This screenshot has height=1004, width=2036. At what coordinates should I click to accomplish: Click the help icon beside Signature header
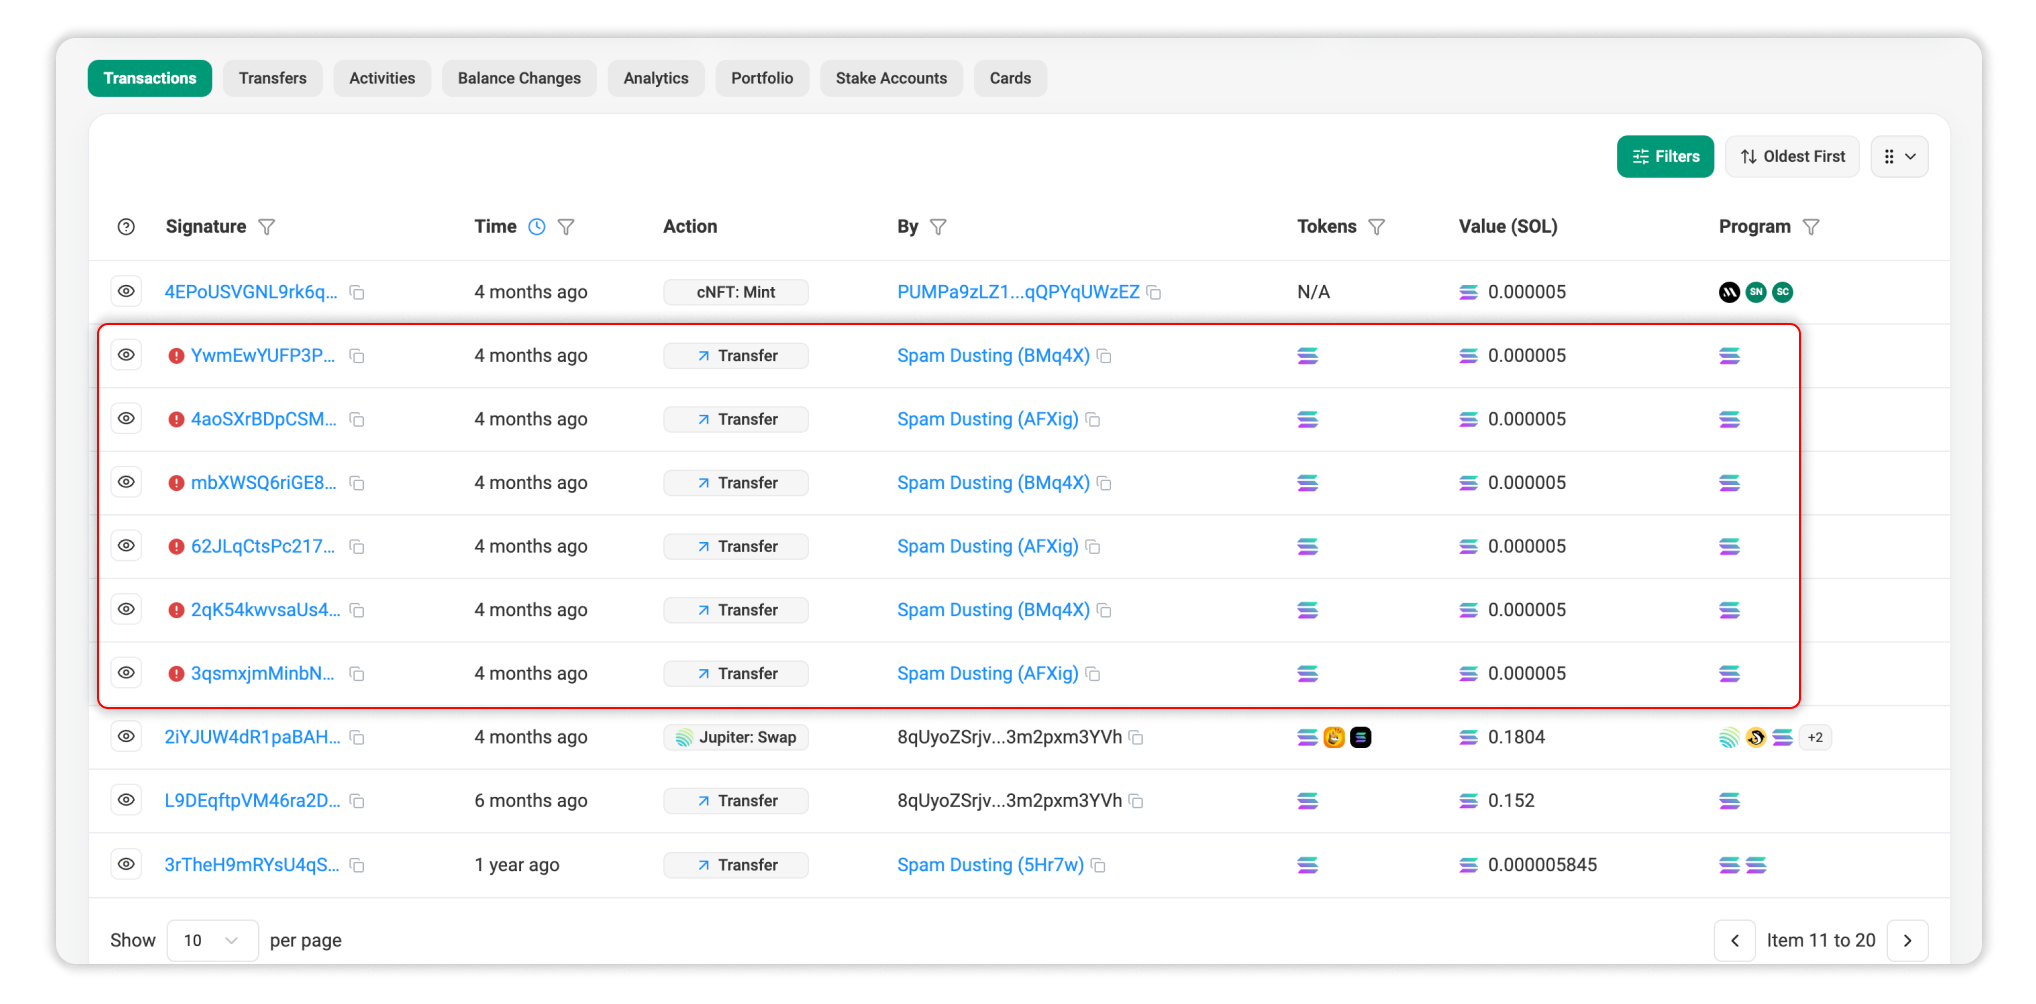click(126, 227)
